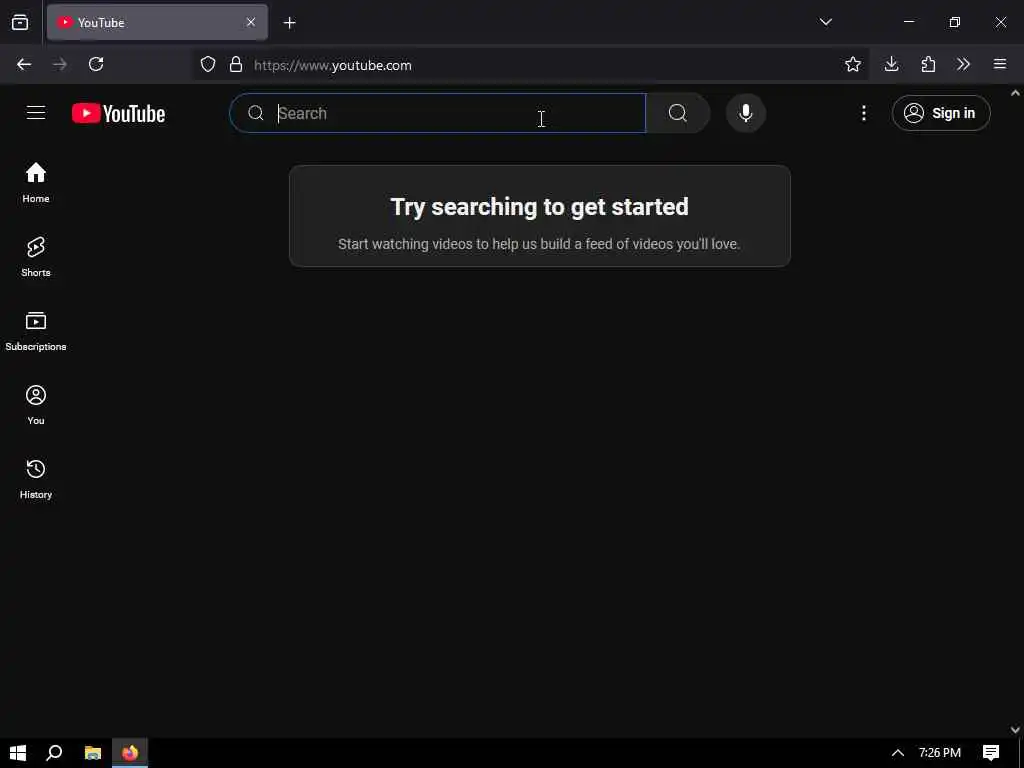
Task: Go to Home in the sidebar
Action: tap(36, 183)
